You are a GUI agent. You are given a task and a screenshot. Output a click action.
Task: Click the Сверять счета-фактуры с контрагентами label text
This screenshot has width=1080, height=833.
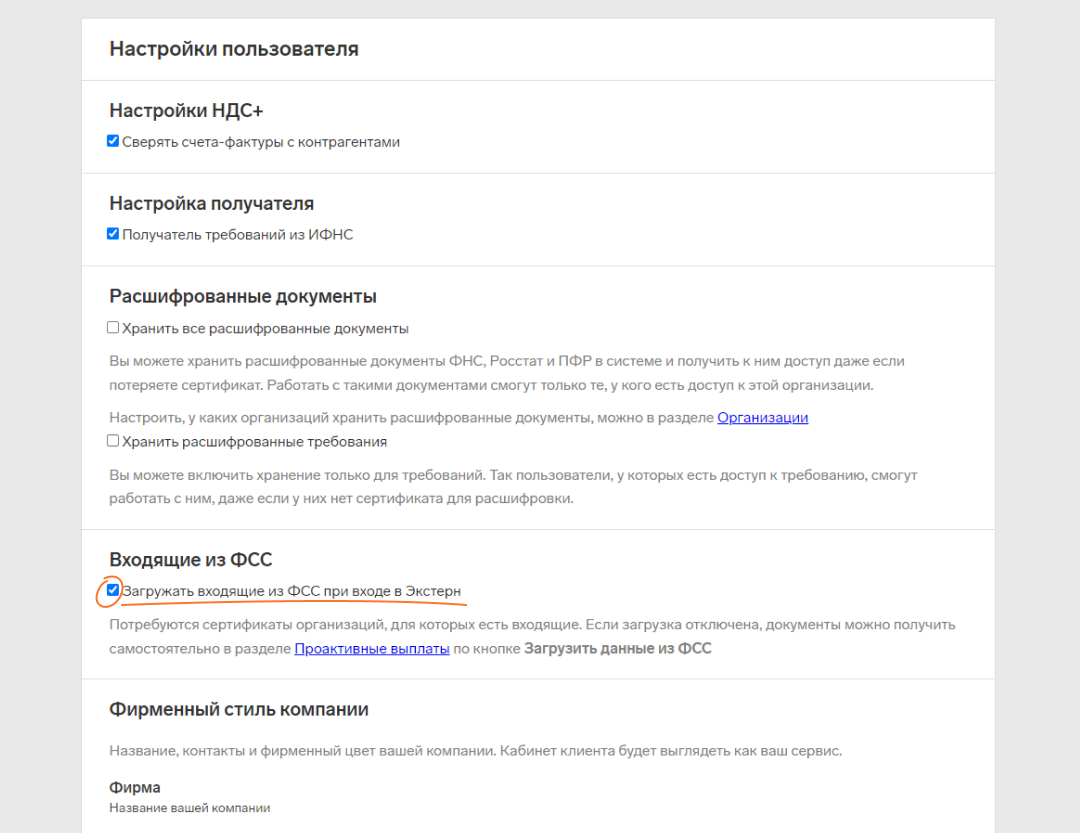coord(260,142)
